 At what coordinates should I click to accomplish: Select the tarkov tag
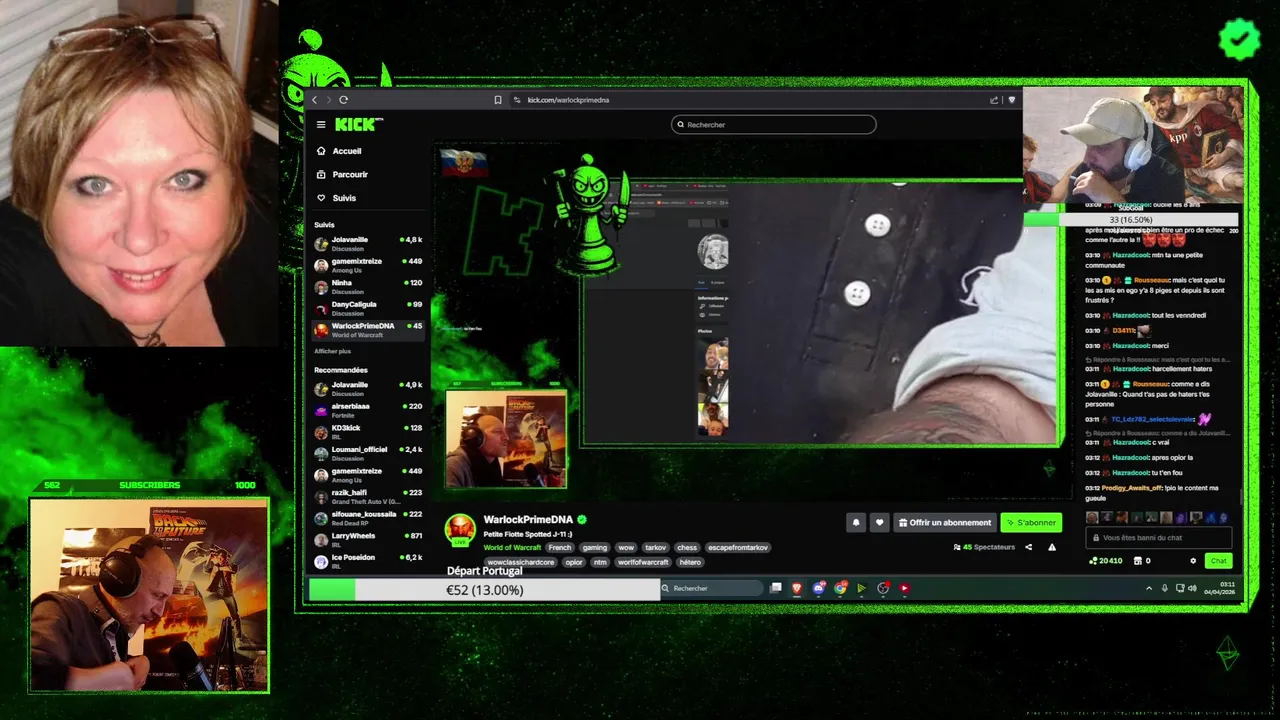[655, 548]
